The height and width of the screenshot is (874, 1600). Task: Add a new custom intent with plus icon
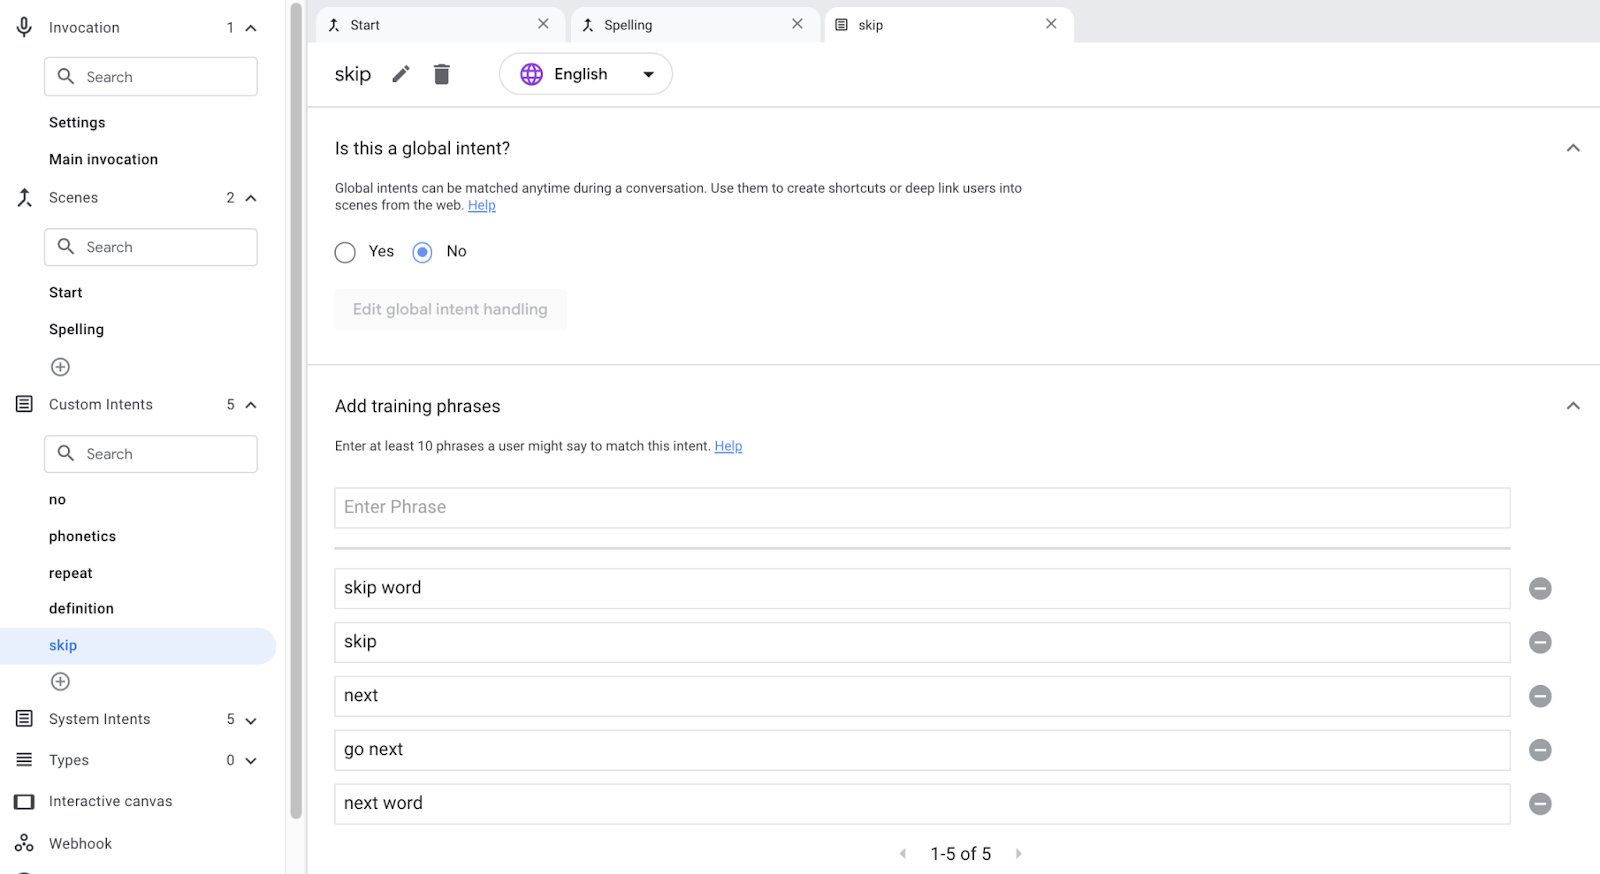click(61, 682)
